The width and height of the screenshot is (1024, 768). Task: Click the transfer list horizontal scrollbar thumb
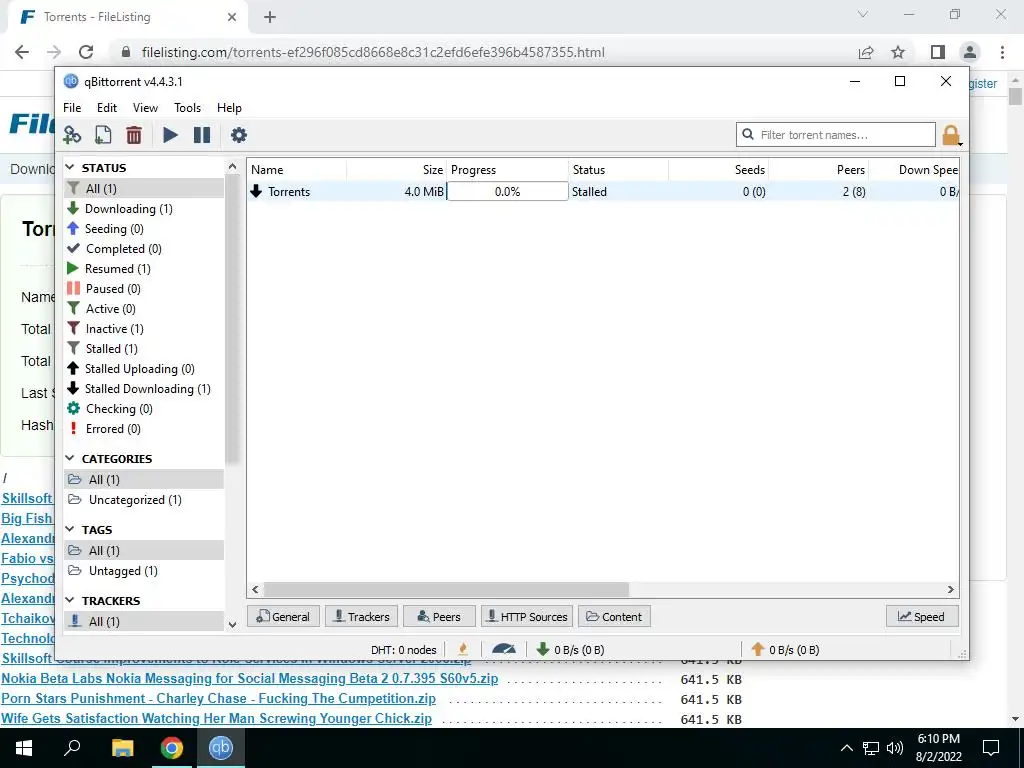[x=446, y=590]
